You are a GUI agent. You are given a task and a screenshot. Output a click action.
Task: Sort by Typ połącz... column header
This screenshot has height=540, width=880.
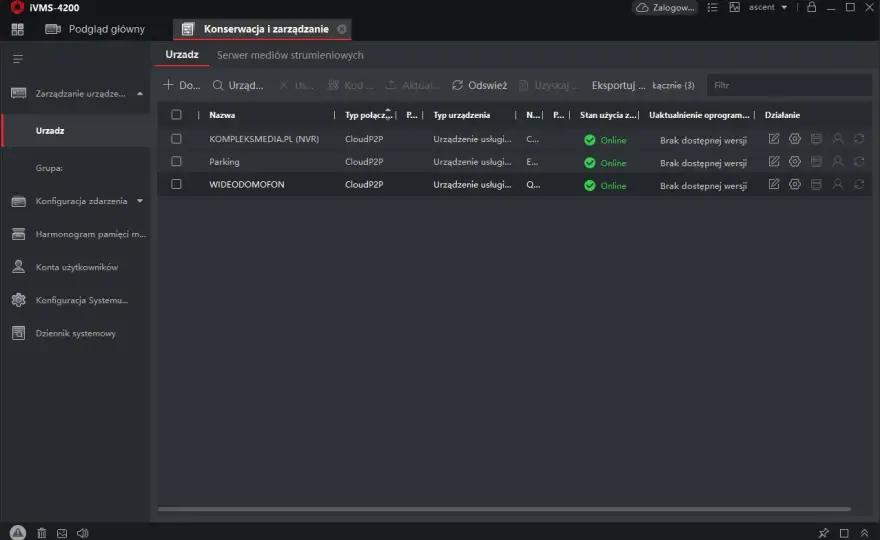pos(368,115)
